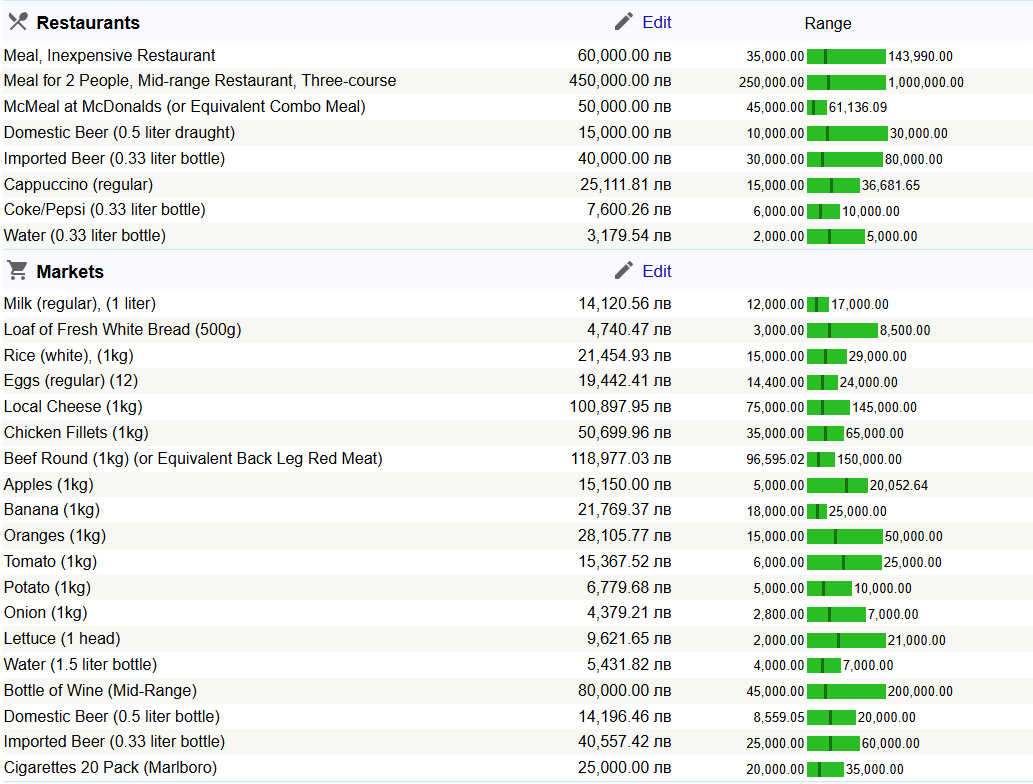
Task: Select the Meal, Inexpensive Restaurant row label
Action: [109, 55]
